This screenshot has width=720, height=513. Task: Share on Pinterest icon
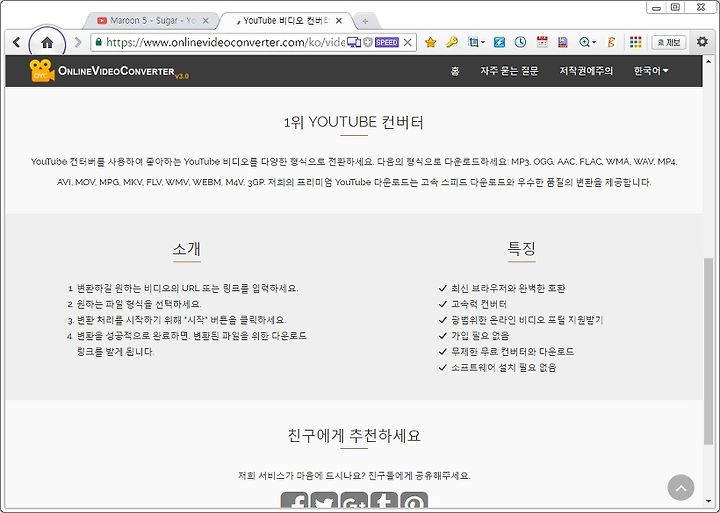[414, 502]
